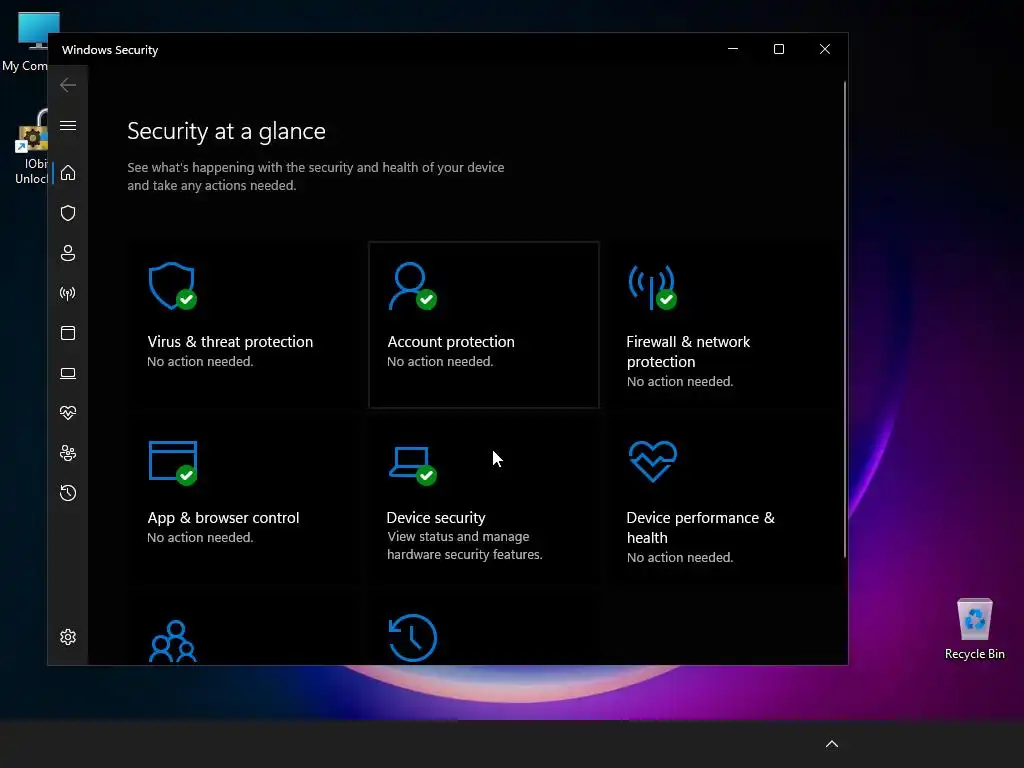
Task: Click the Windows Security vertical scrollbar
Action: (x=844, y=319)
